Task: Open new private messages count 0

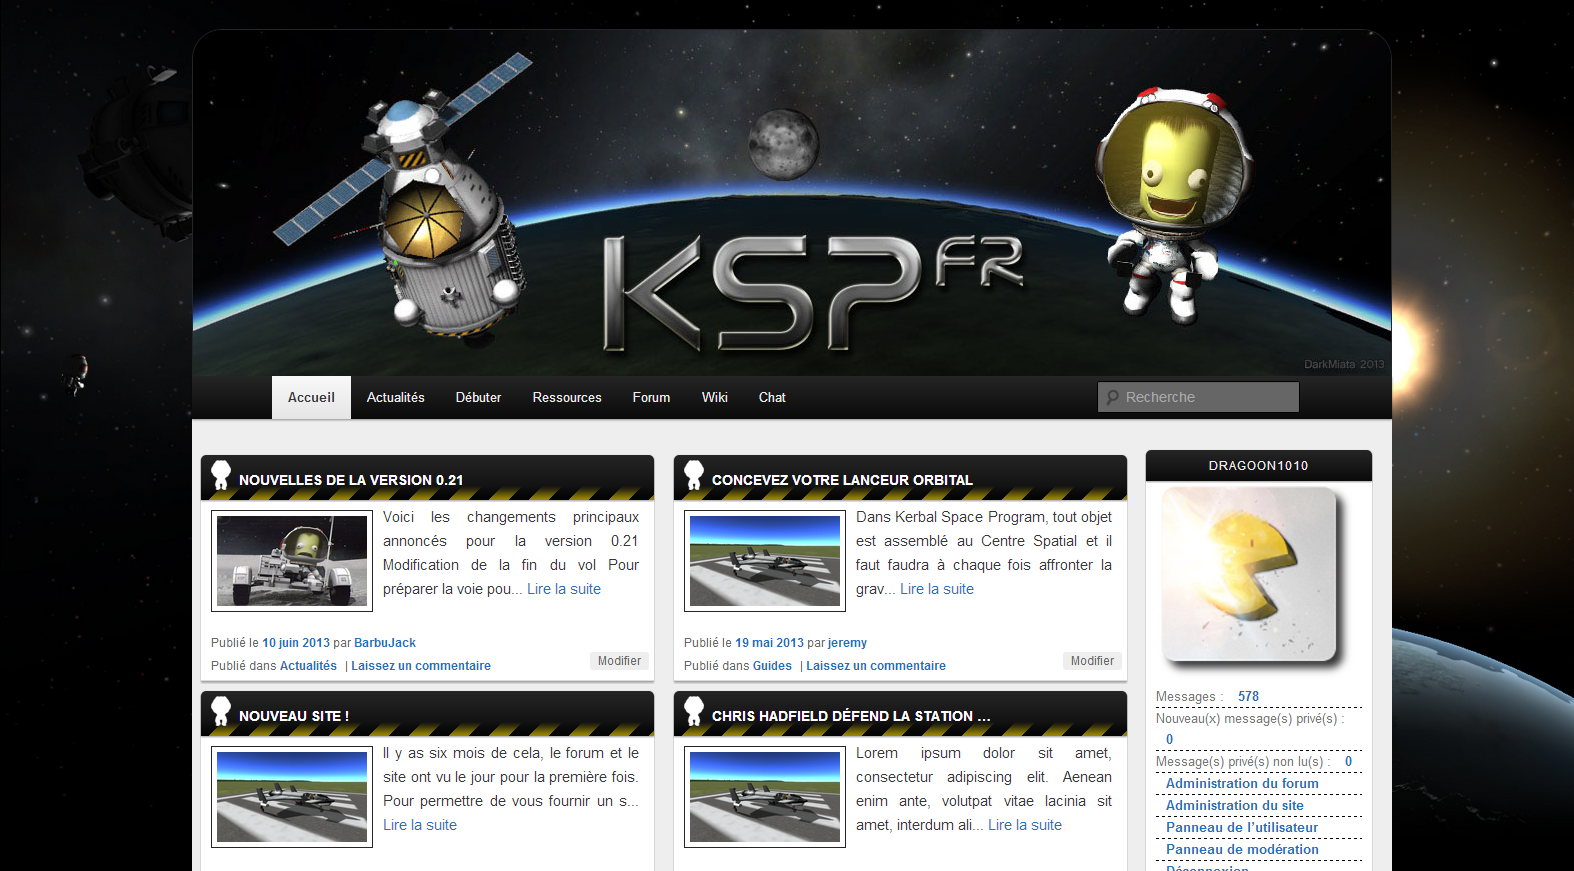Action: 1169,740
